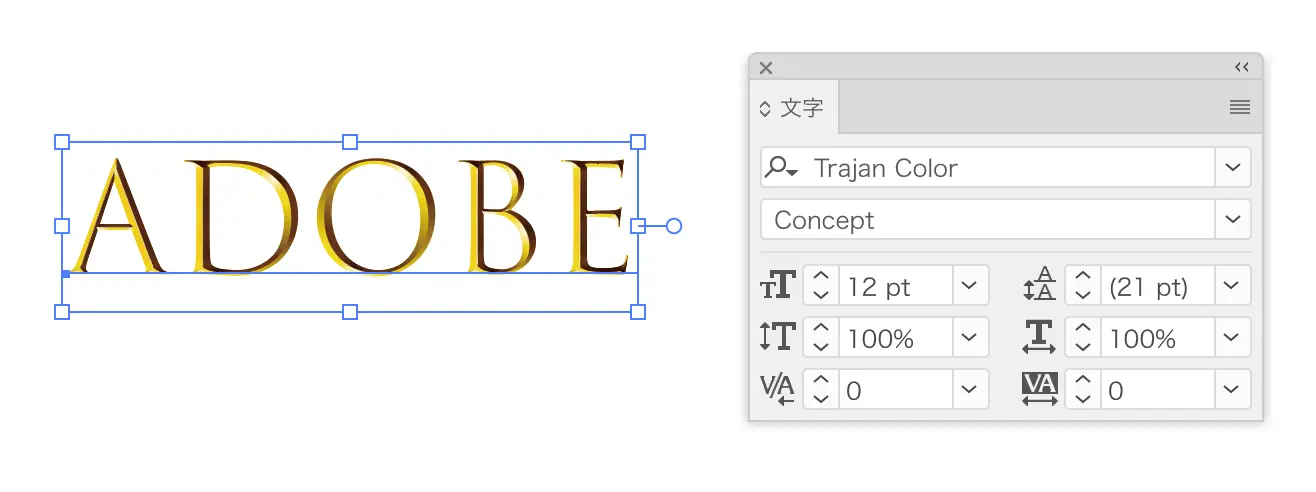This screenshot has width=1316, height=492.
Task: Click the tracking VA icon
Action: (1040, 389)
